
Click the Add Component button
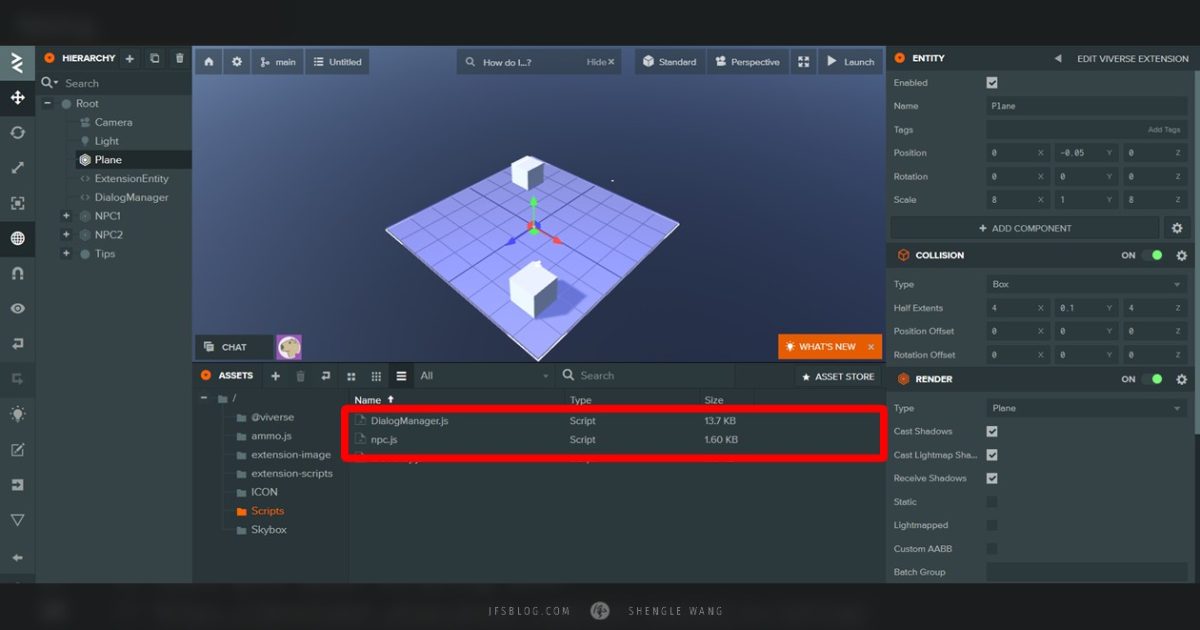(x=1025, y=228)
